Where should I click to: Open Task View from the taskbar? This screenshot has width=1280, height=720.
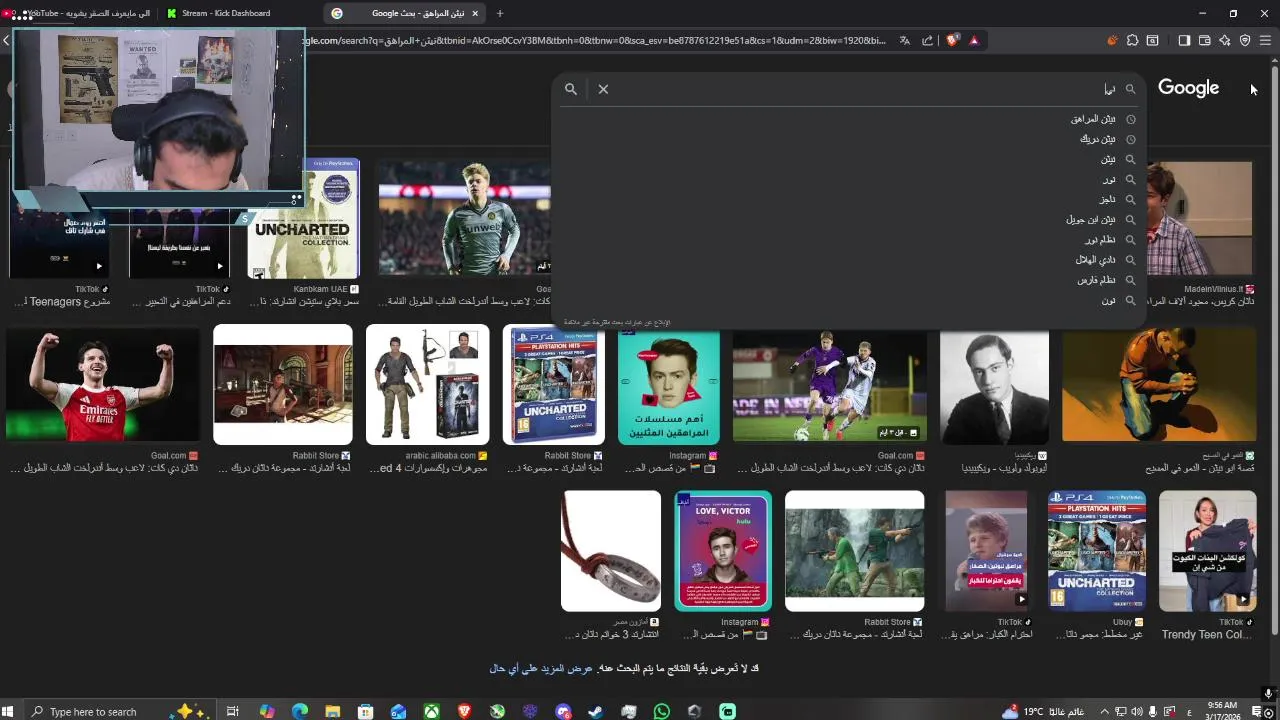[x=232, y=711]
